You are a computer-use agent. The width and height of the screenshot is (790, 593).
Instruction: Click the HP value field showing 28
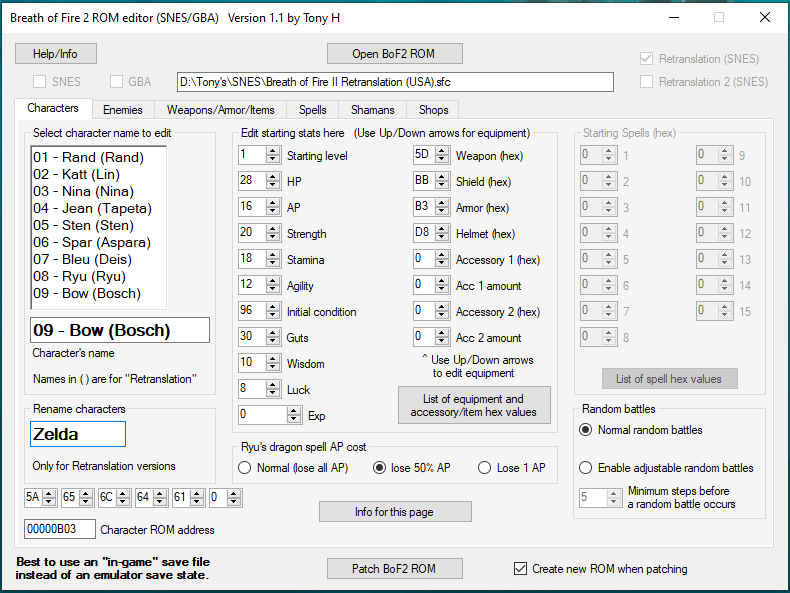[252, 180]
